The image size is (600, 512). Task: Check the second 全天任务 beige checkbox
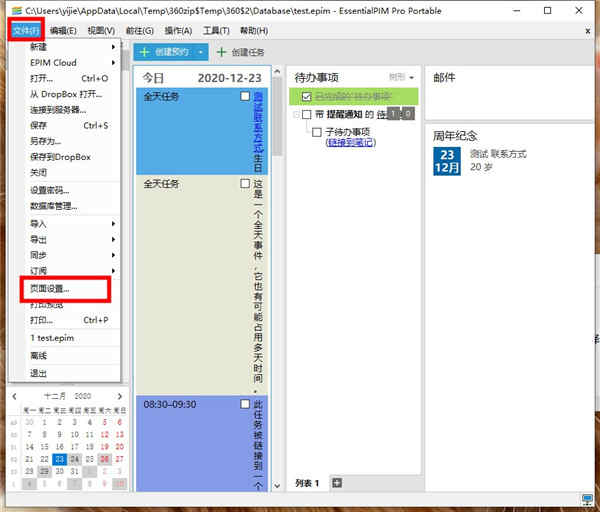(245, 184)
